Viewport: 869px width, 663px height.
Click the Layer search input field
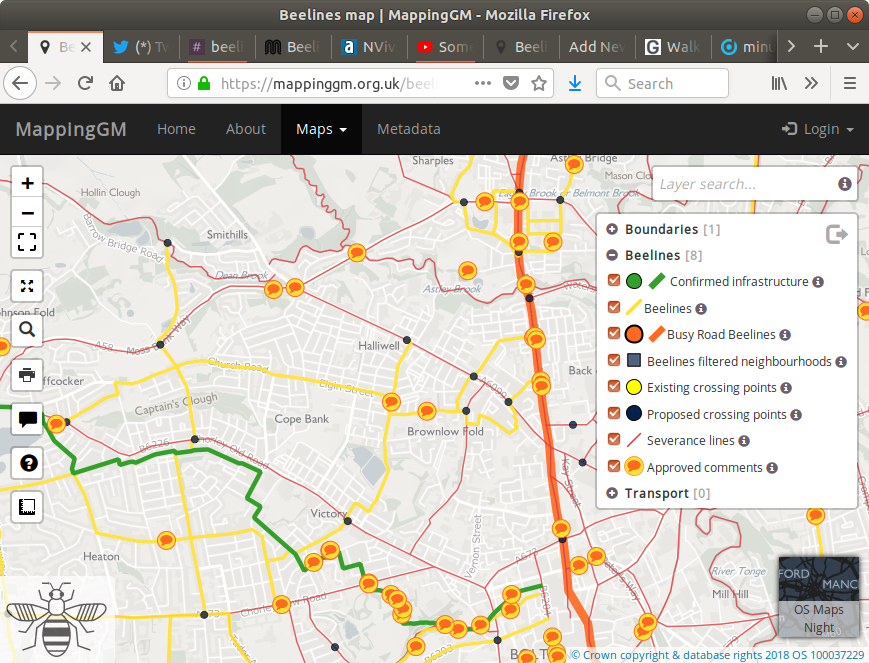pos(745,184)
